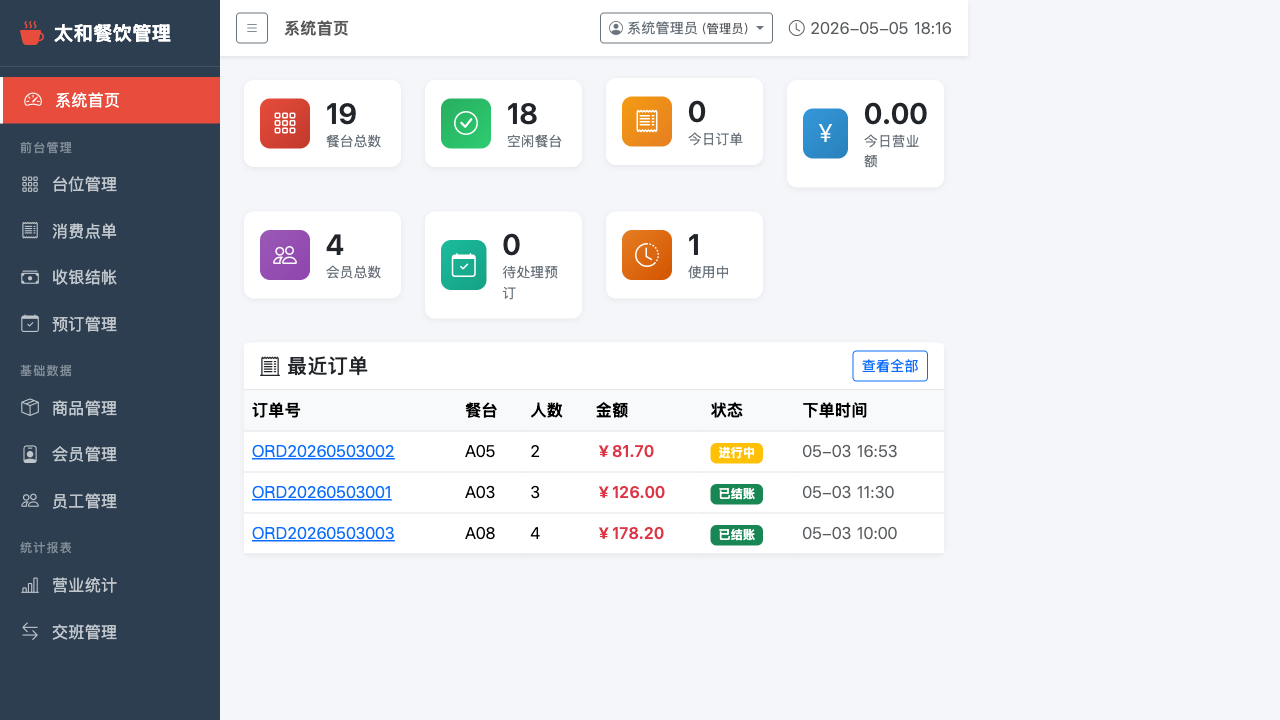Click the order time 05-03 16:53
1280x720 pixels.
(850, 452)
